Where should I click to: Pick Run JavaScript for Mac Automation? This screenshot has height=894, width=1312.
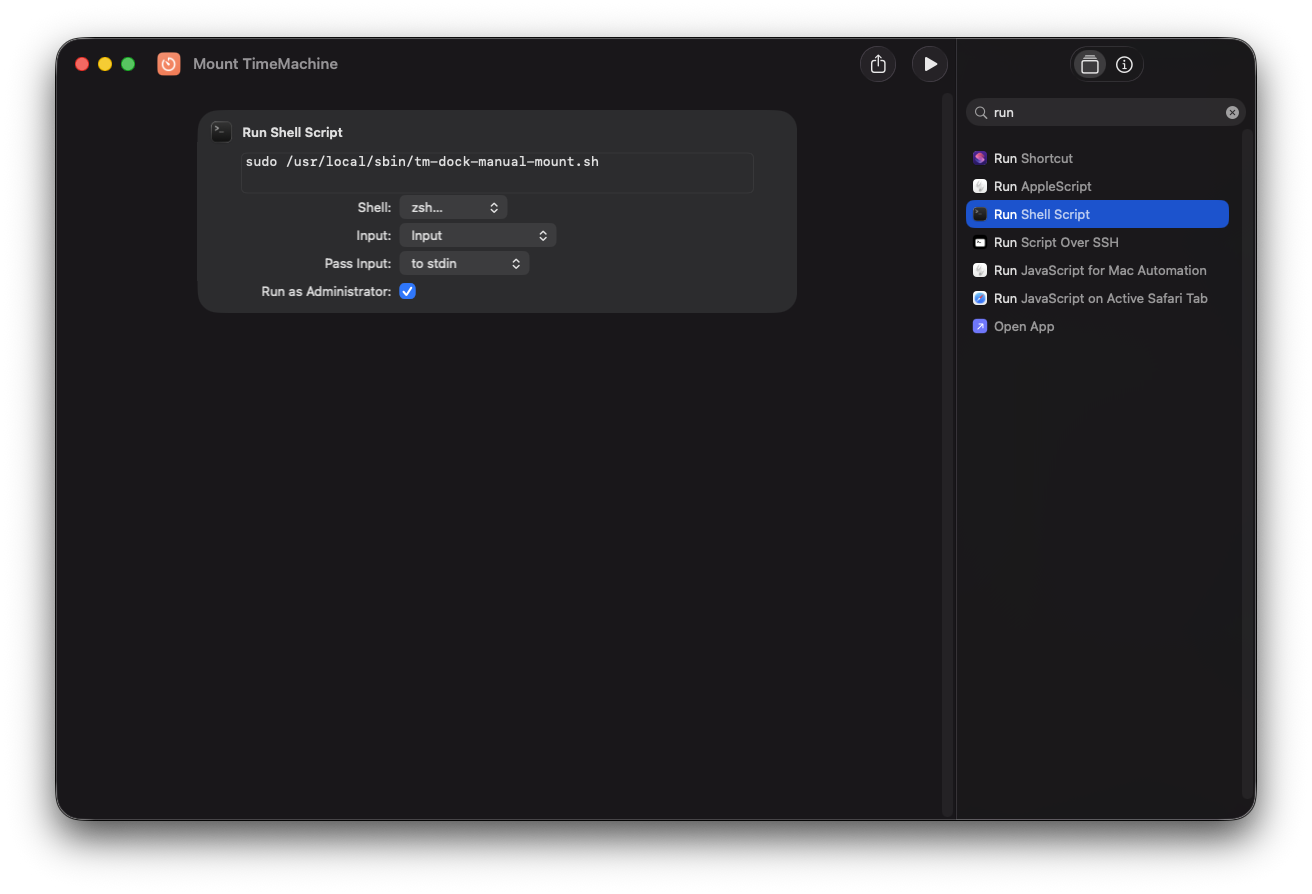1099,270
